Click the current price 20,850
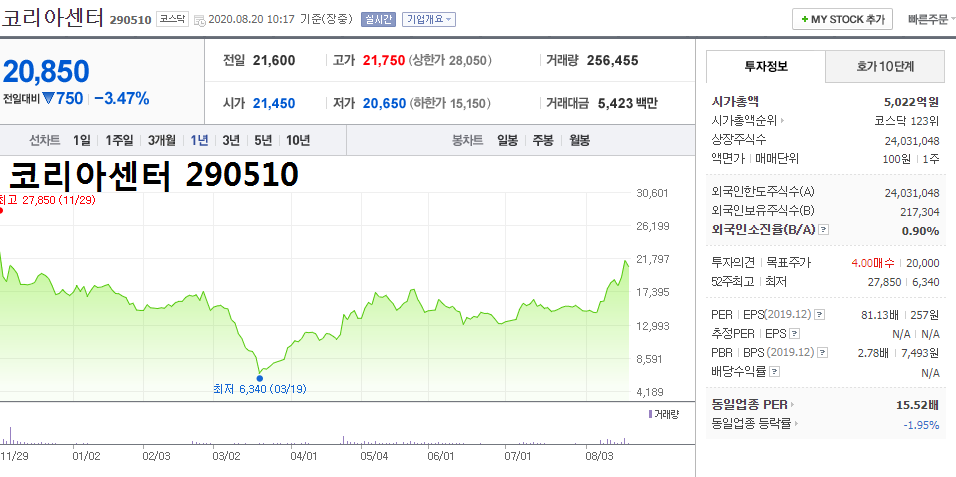This screenshot has width=956, height=477. (x=46, y=71)
